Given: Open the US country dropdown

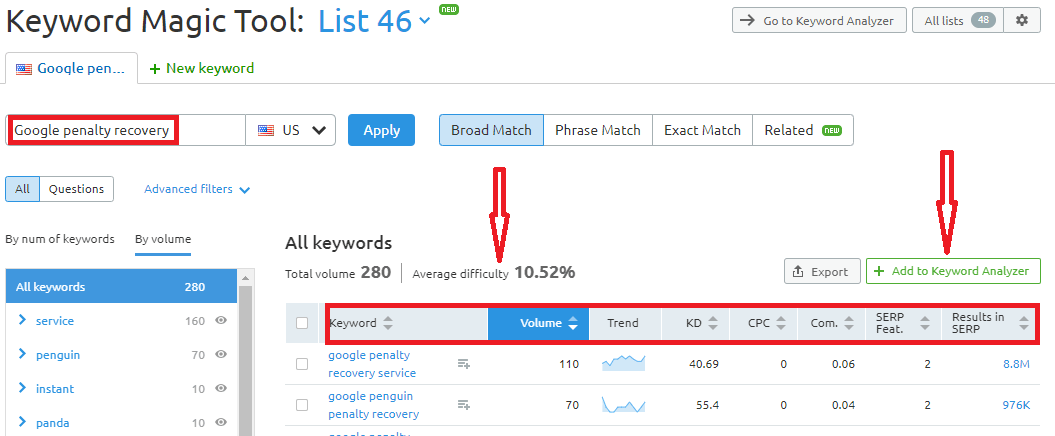Looking at the screenshot, I should [x=291, y=130].
